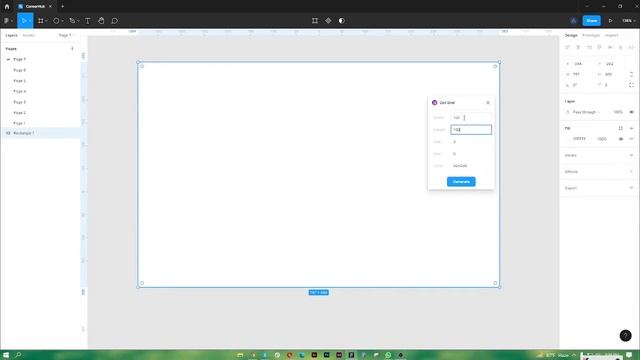Open Windows taskbar search
Image resolution: width=640 pixels, height=360 pixels.
(18, 355)
